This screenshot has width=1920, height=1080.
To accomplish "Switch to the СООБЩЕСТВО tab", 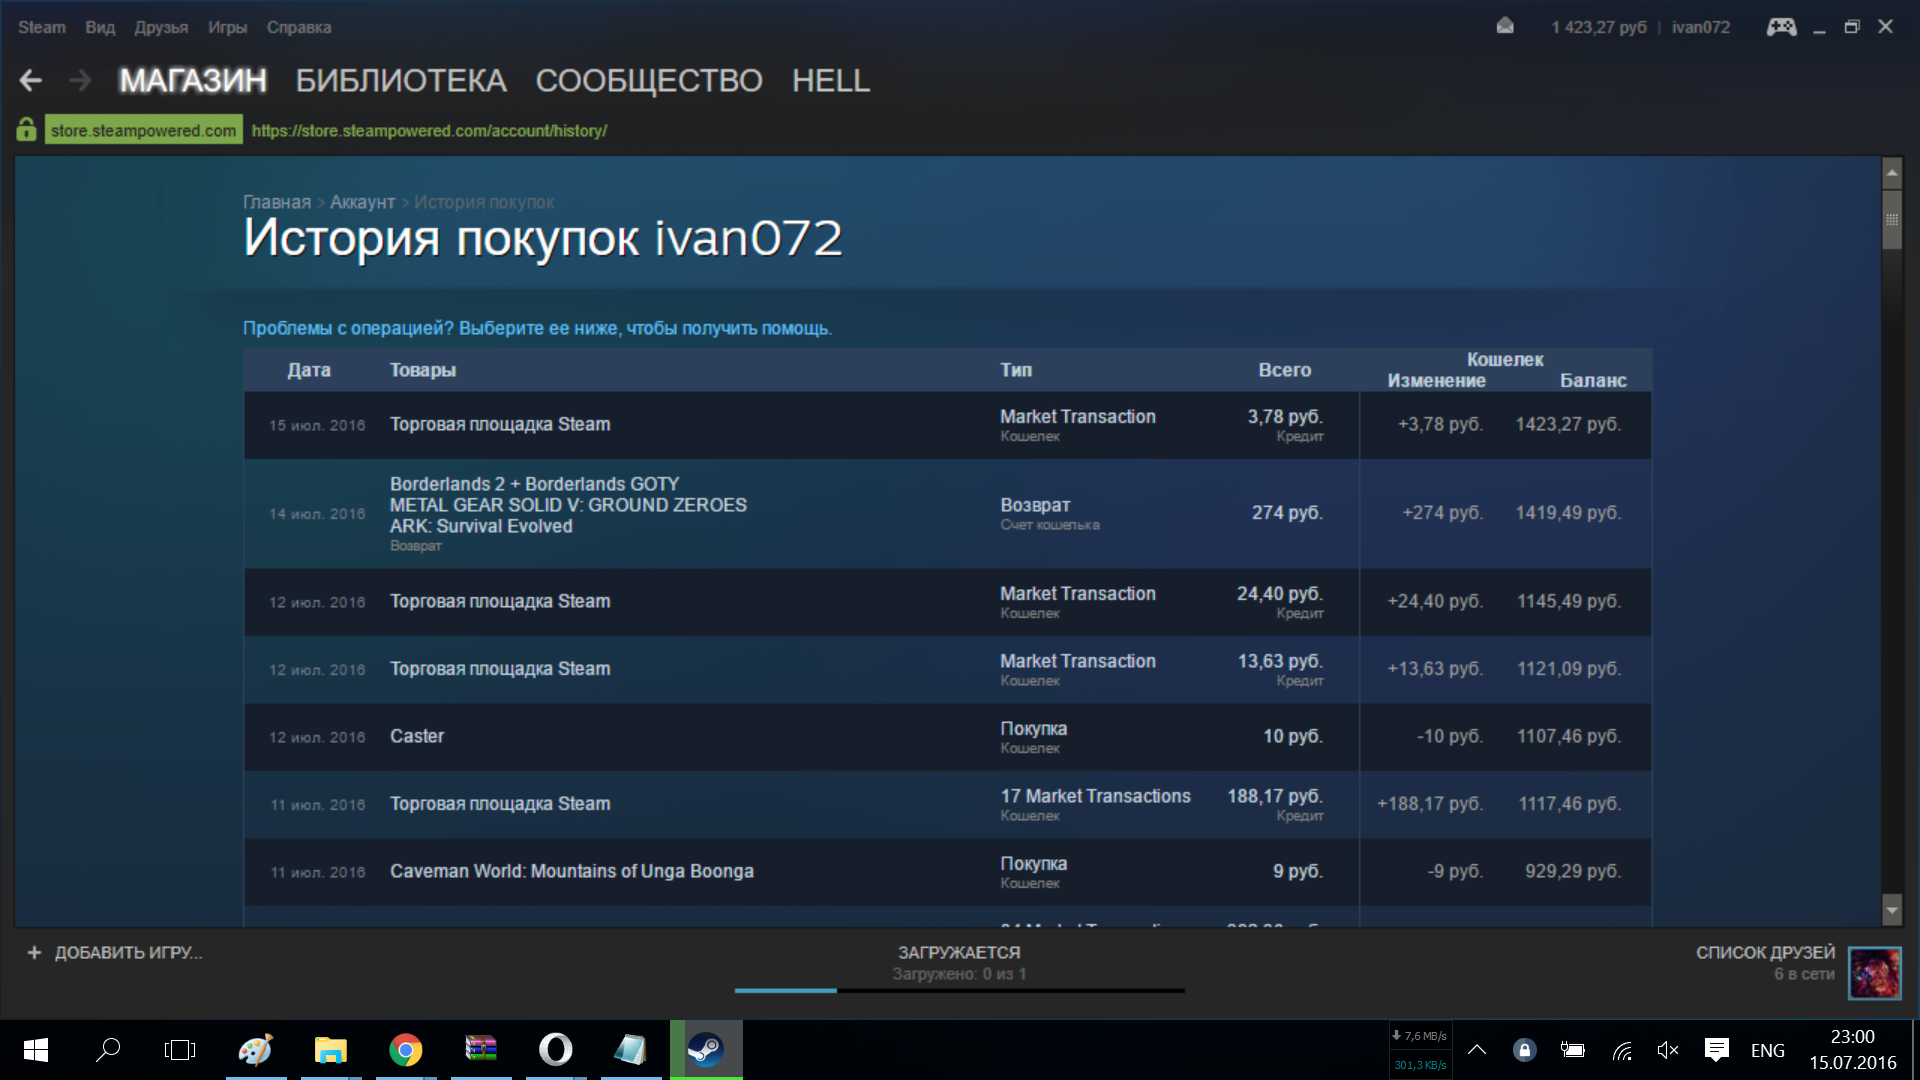I will (649, 80).
